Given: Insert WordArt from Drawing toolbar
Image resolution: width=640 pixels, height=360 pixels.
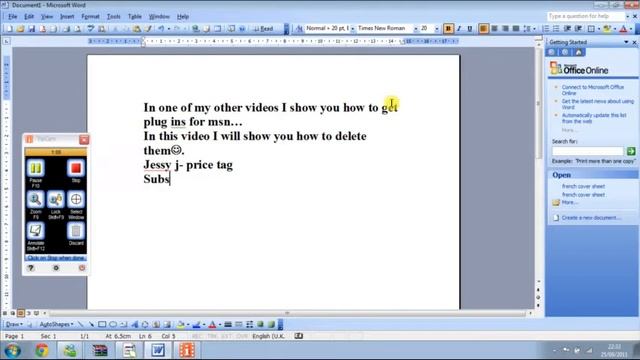Looking at the screenshot, I should tap(134, 324).
